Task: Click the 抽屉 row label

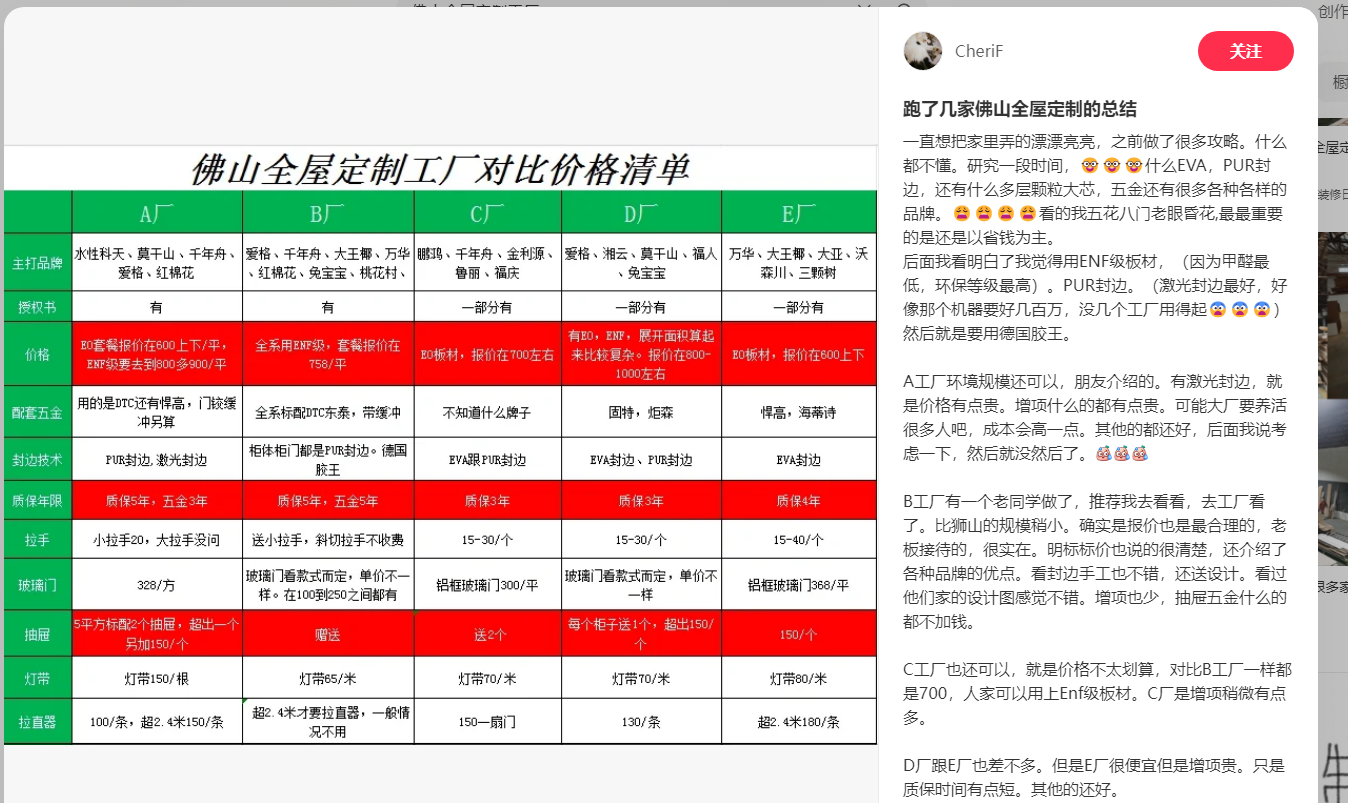Action: (x=38, y=633)
